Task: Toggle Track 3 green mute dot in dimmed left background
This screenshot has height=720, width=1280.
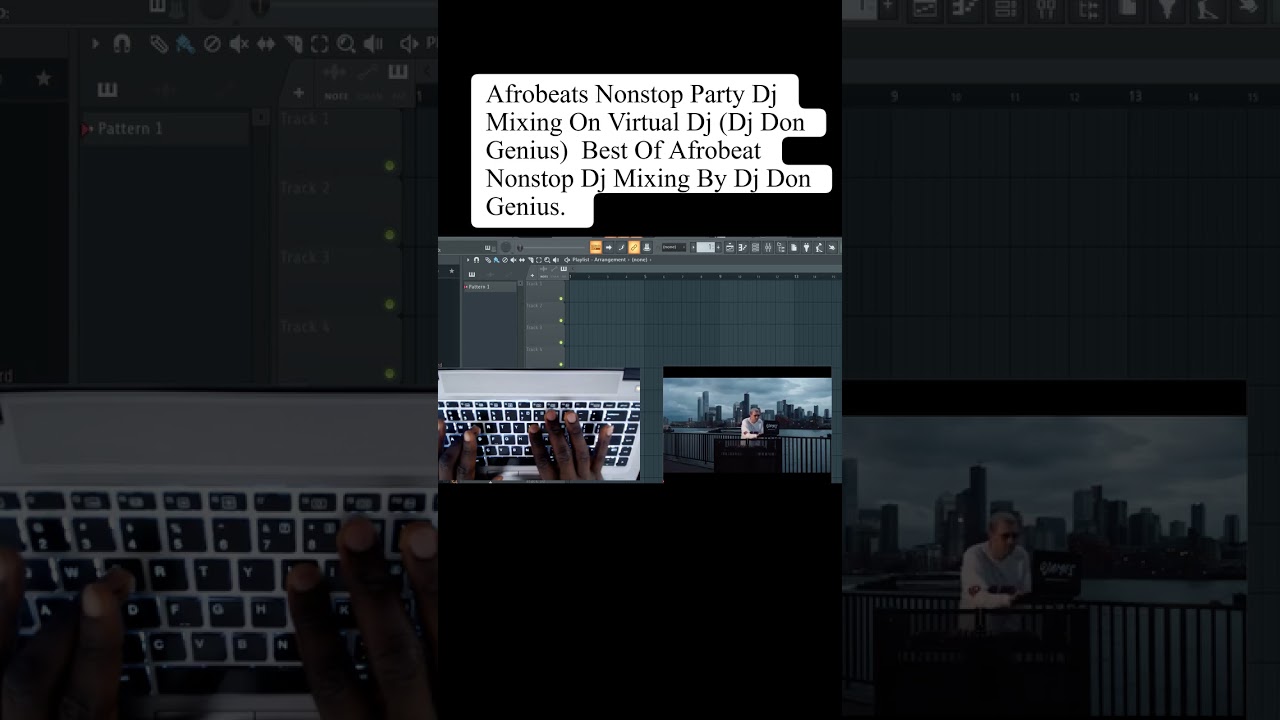Action: (390, 304)
